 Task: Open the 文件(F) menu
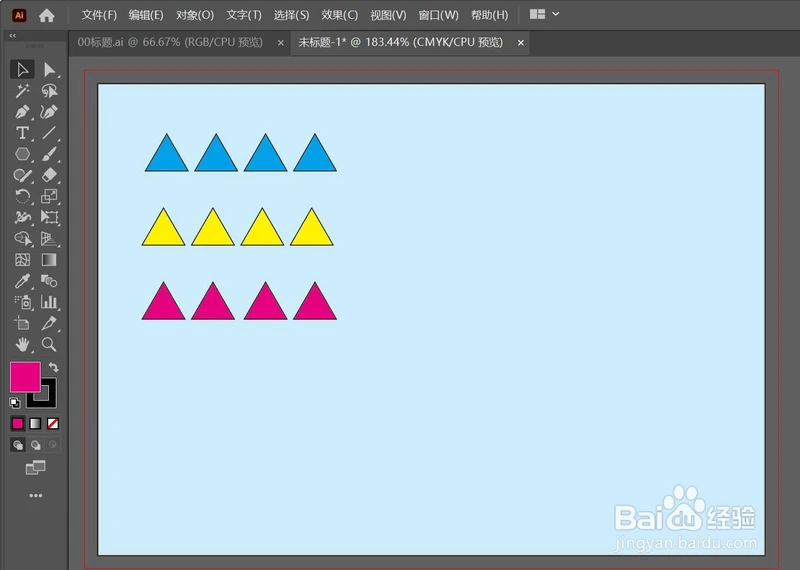coord(99,15)
